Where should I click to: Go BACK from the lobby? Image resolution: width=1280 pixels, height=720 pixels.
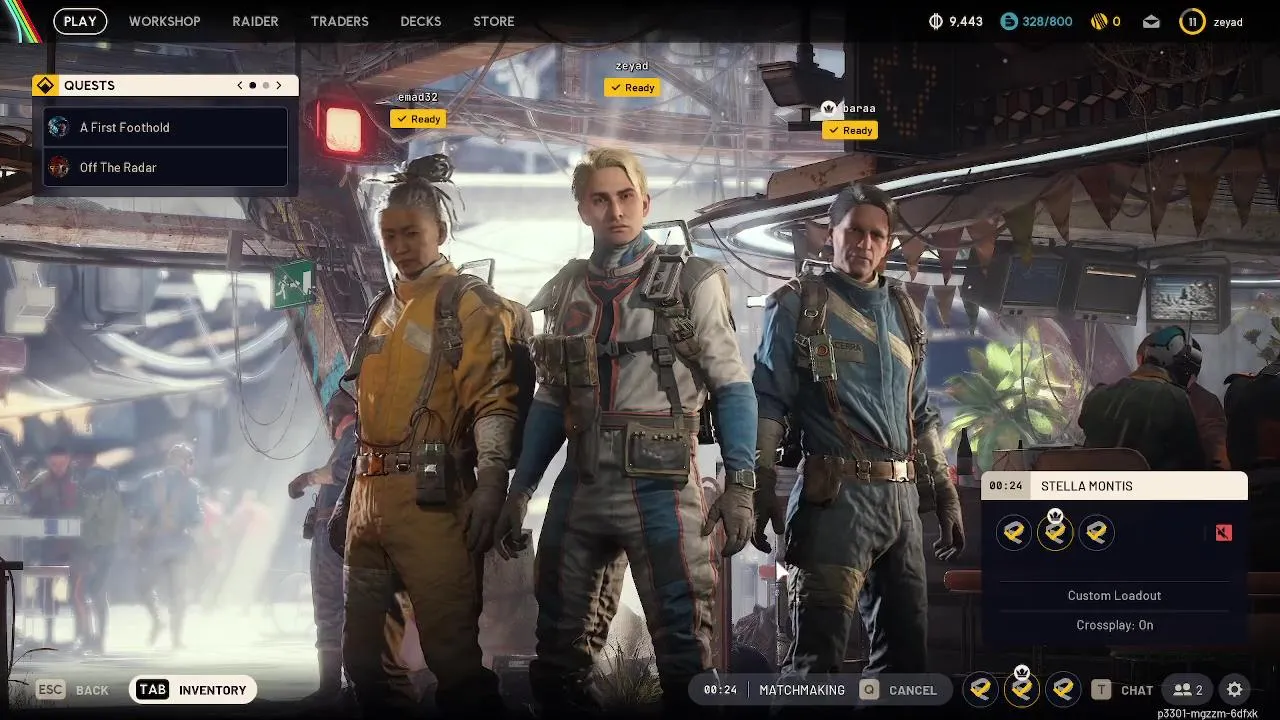click(x=92, y=690)
